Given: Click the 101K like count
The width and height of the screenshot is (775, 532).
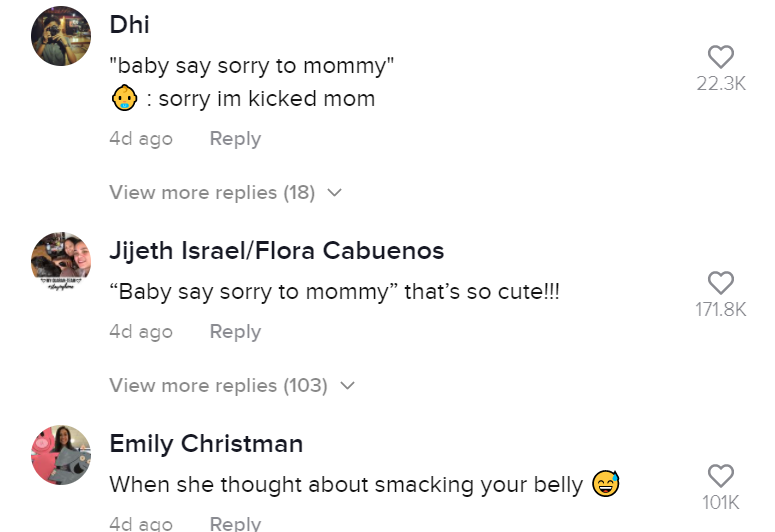Looking at the screenshot, I should (x=721, y=502).
